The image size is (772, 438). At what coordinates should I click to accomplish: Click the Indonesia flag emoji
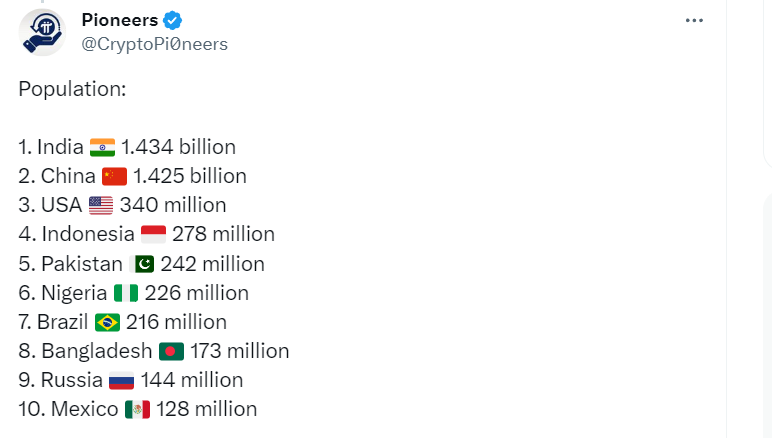(x=153, y=235)
